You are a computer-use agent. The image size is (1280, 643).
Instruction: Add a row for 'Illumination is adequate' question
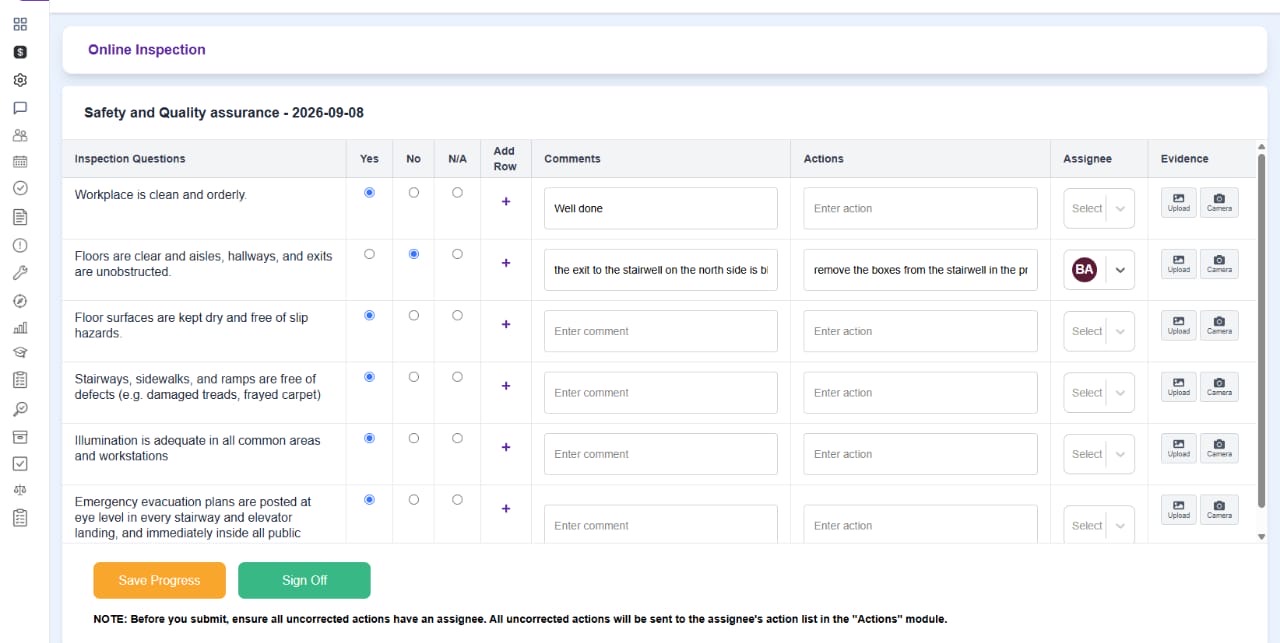[x=506, y=447]
